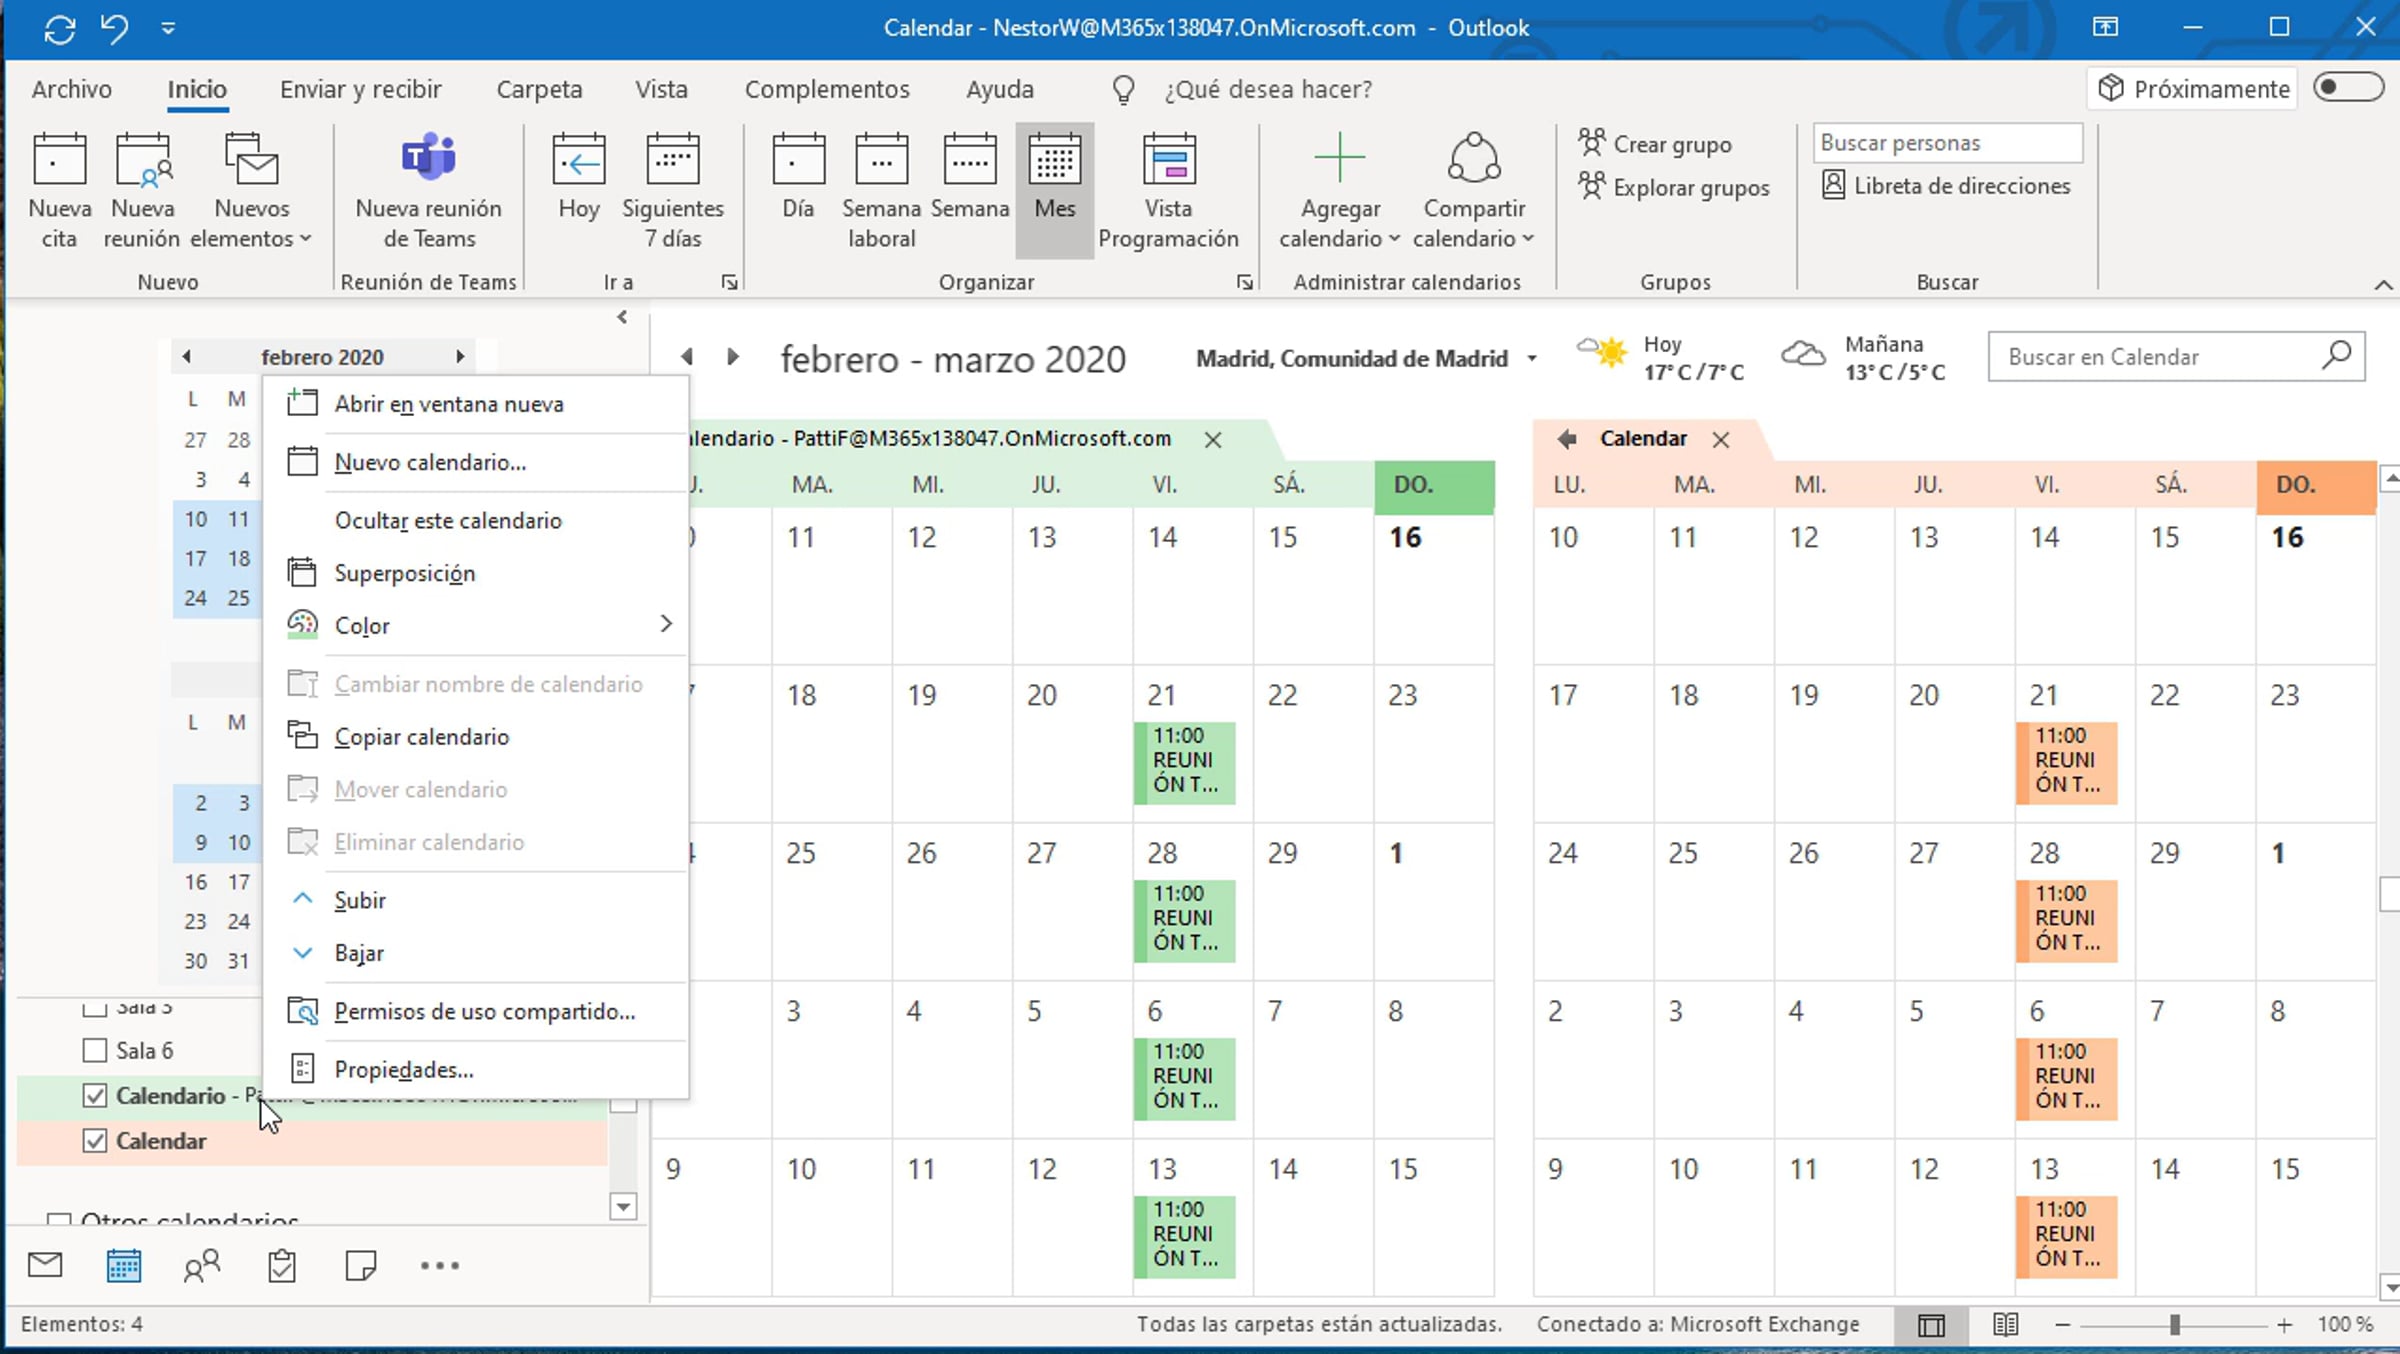2400x1354 pixels.
Task: Check the Sala 6 calendar checkbox
Action: coord(95,1050)
